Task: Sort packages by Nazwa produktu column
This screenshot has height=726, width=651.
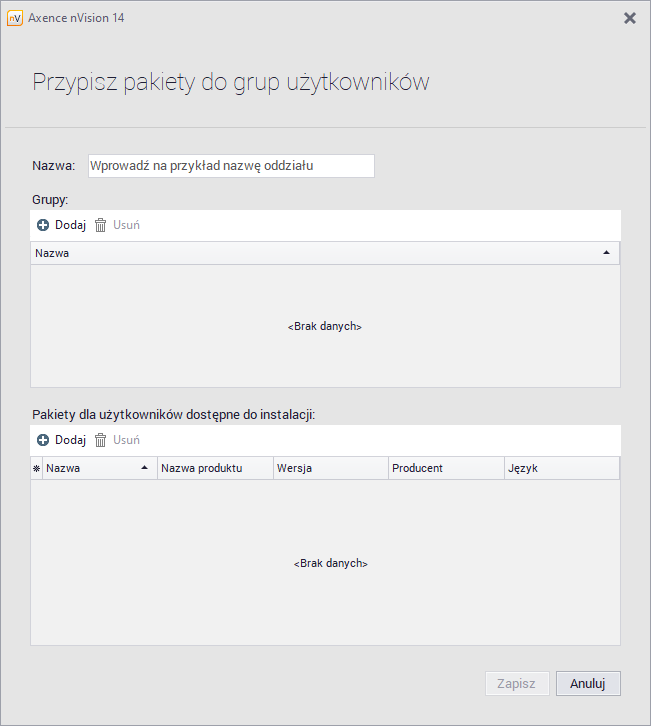Action: 215,468
